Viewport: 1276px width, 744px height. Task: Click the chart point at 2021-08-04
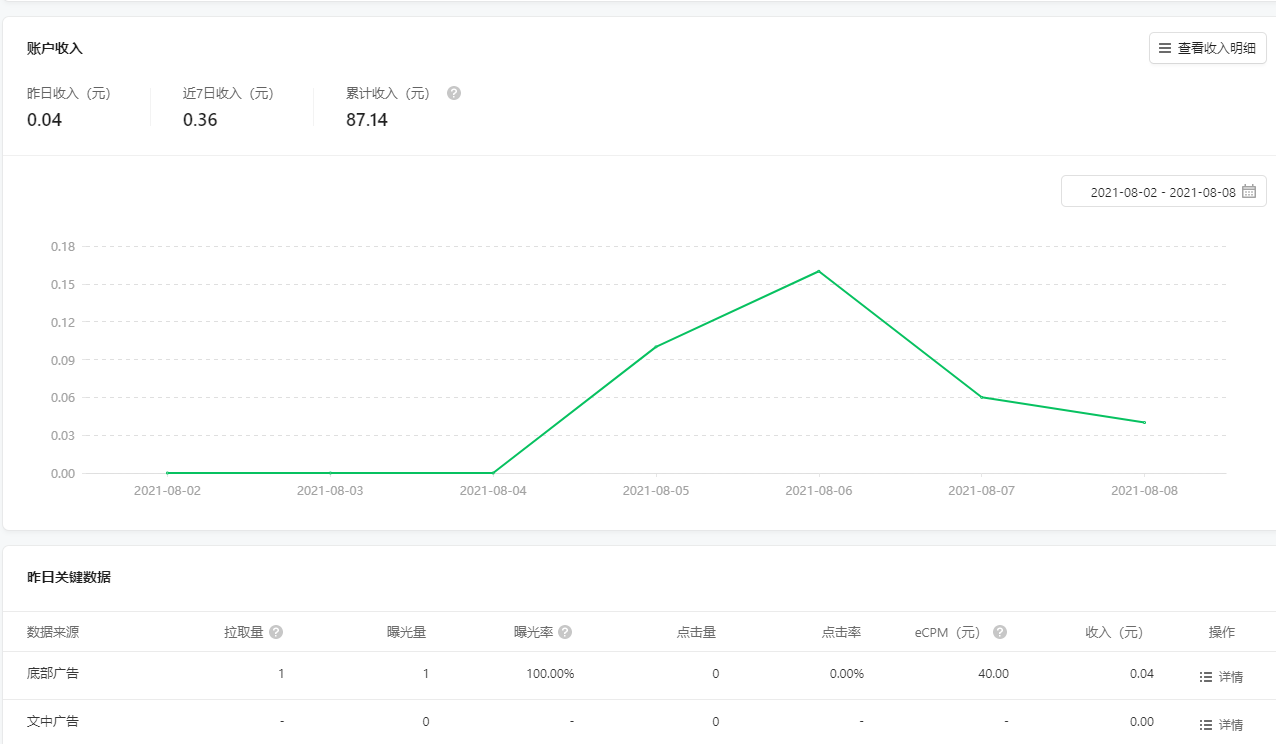[x=493, y=473]
